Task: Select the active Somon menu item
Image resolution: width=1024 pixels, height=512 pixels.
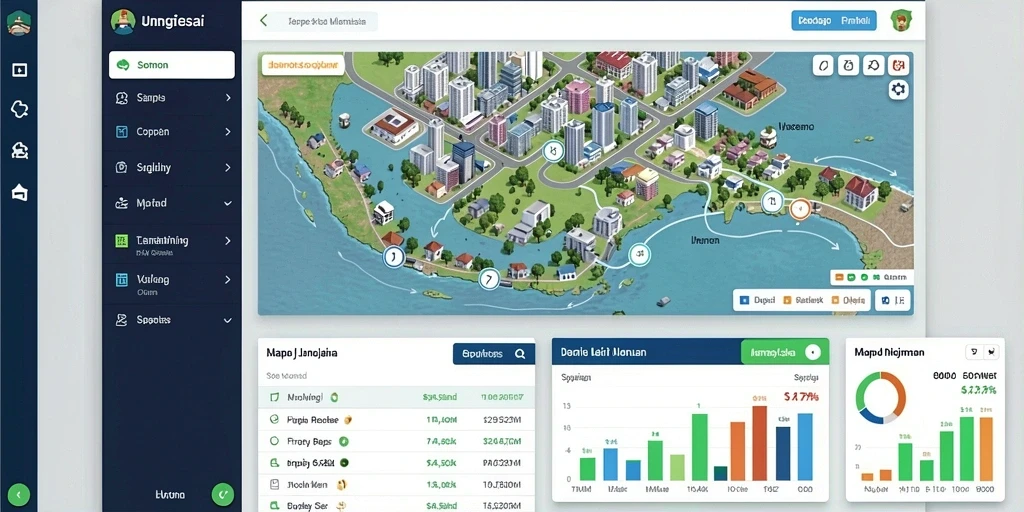Action: [x=172, y=65]
